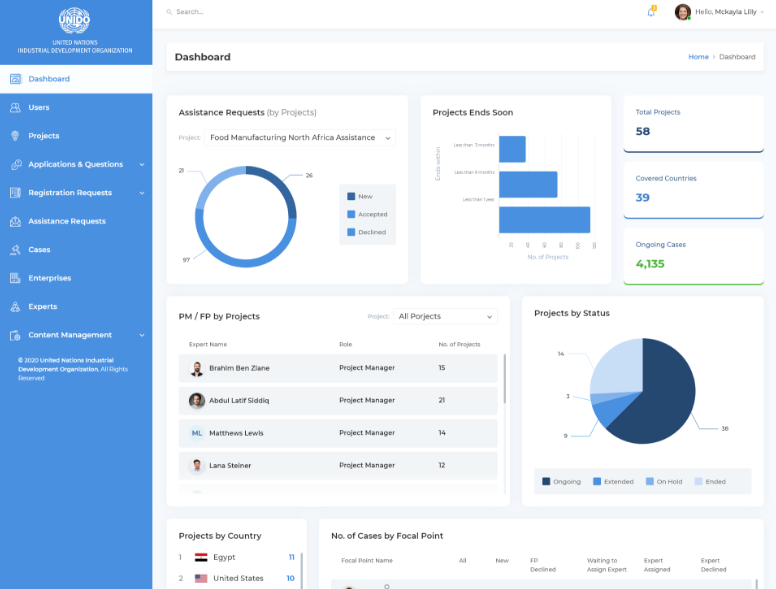Screen dimensions: 776x589
Task: Toggle the Declined legend item
Action: click(366, 232)
